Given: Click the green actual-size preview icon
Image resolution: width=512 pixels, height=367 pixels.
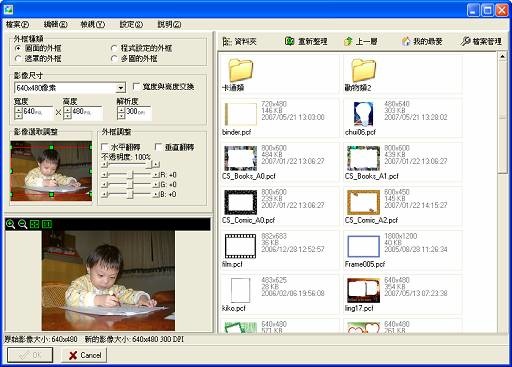Looking at the screenshot, I should tap(47, 224).
